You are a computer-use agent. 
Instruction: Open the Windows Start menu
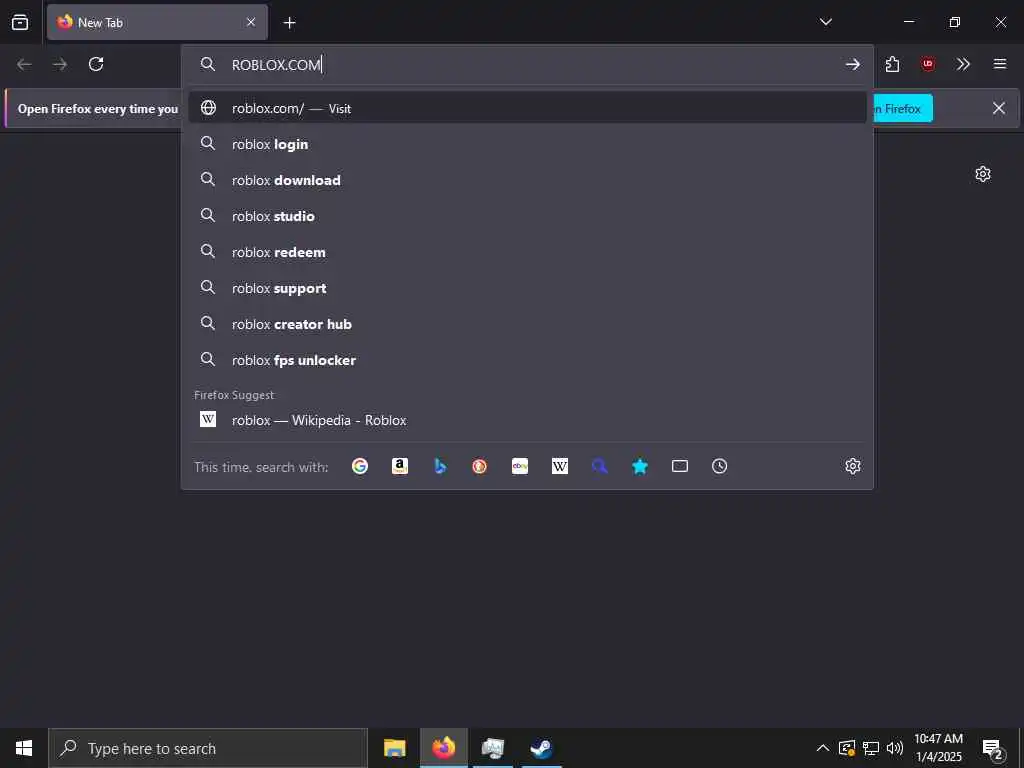click(x=24, y=748)
